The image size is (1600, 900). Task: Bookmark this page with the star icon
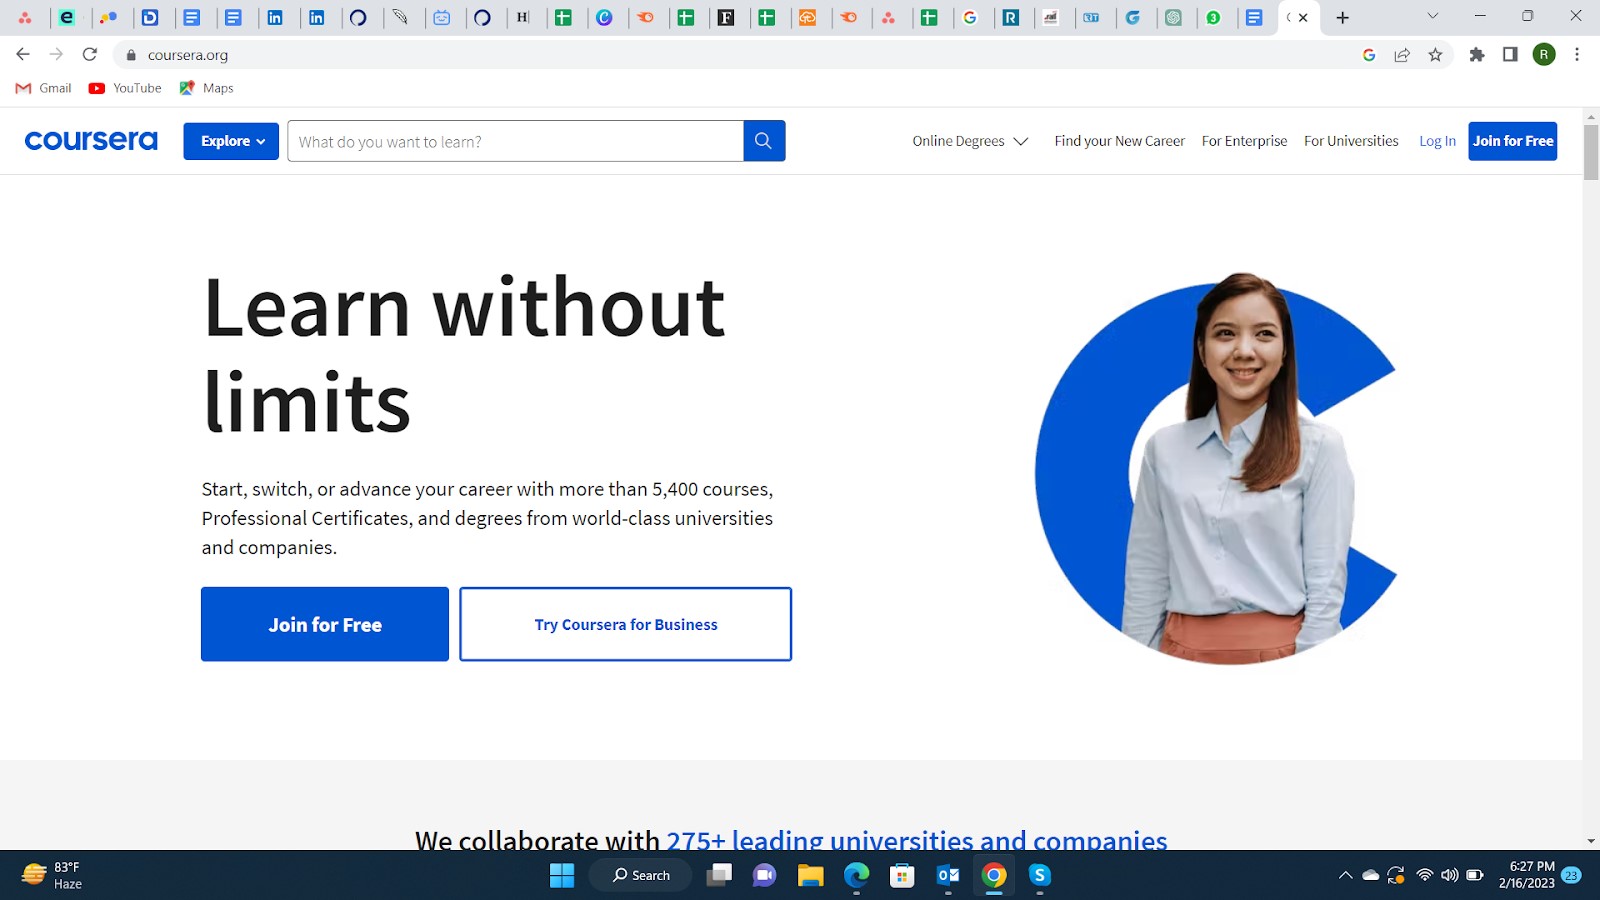[x=1435, y=55]
